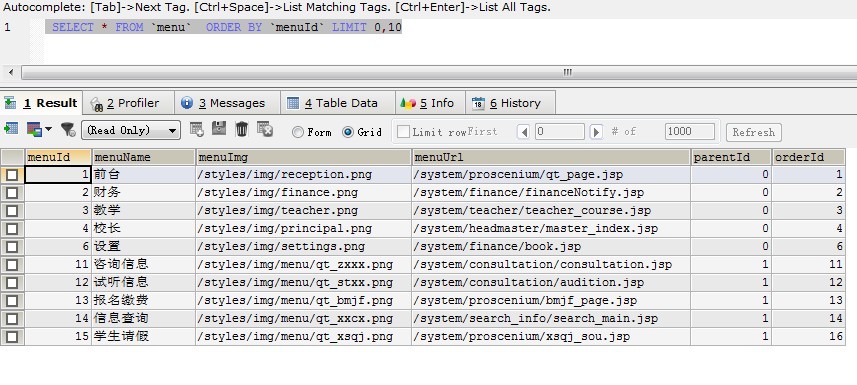The image size is (857, 385).
Task: Click the filter funnel icon
Action: 68,130
